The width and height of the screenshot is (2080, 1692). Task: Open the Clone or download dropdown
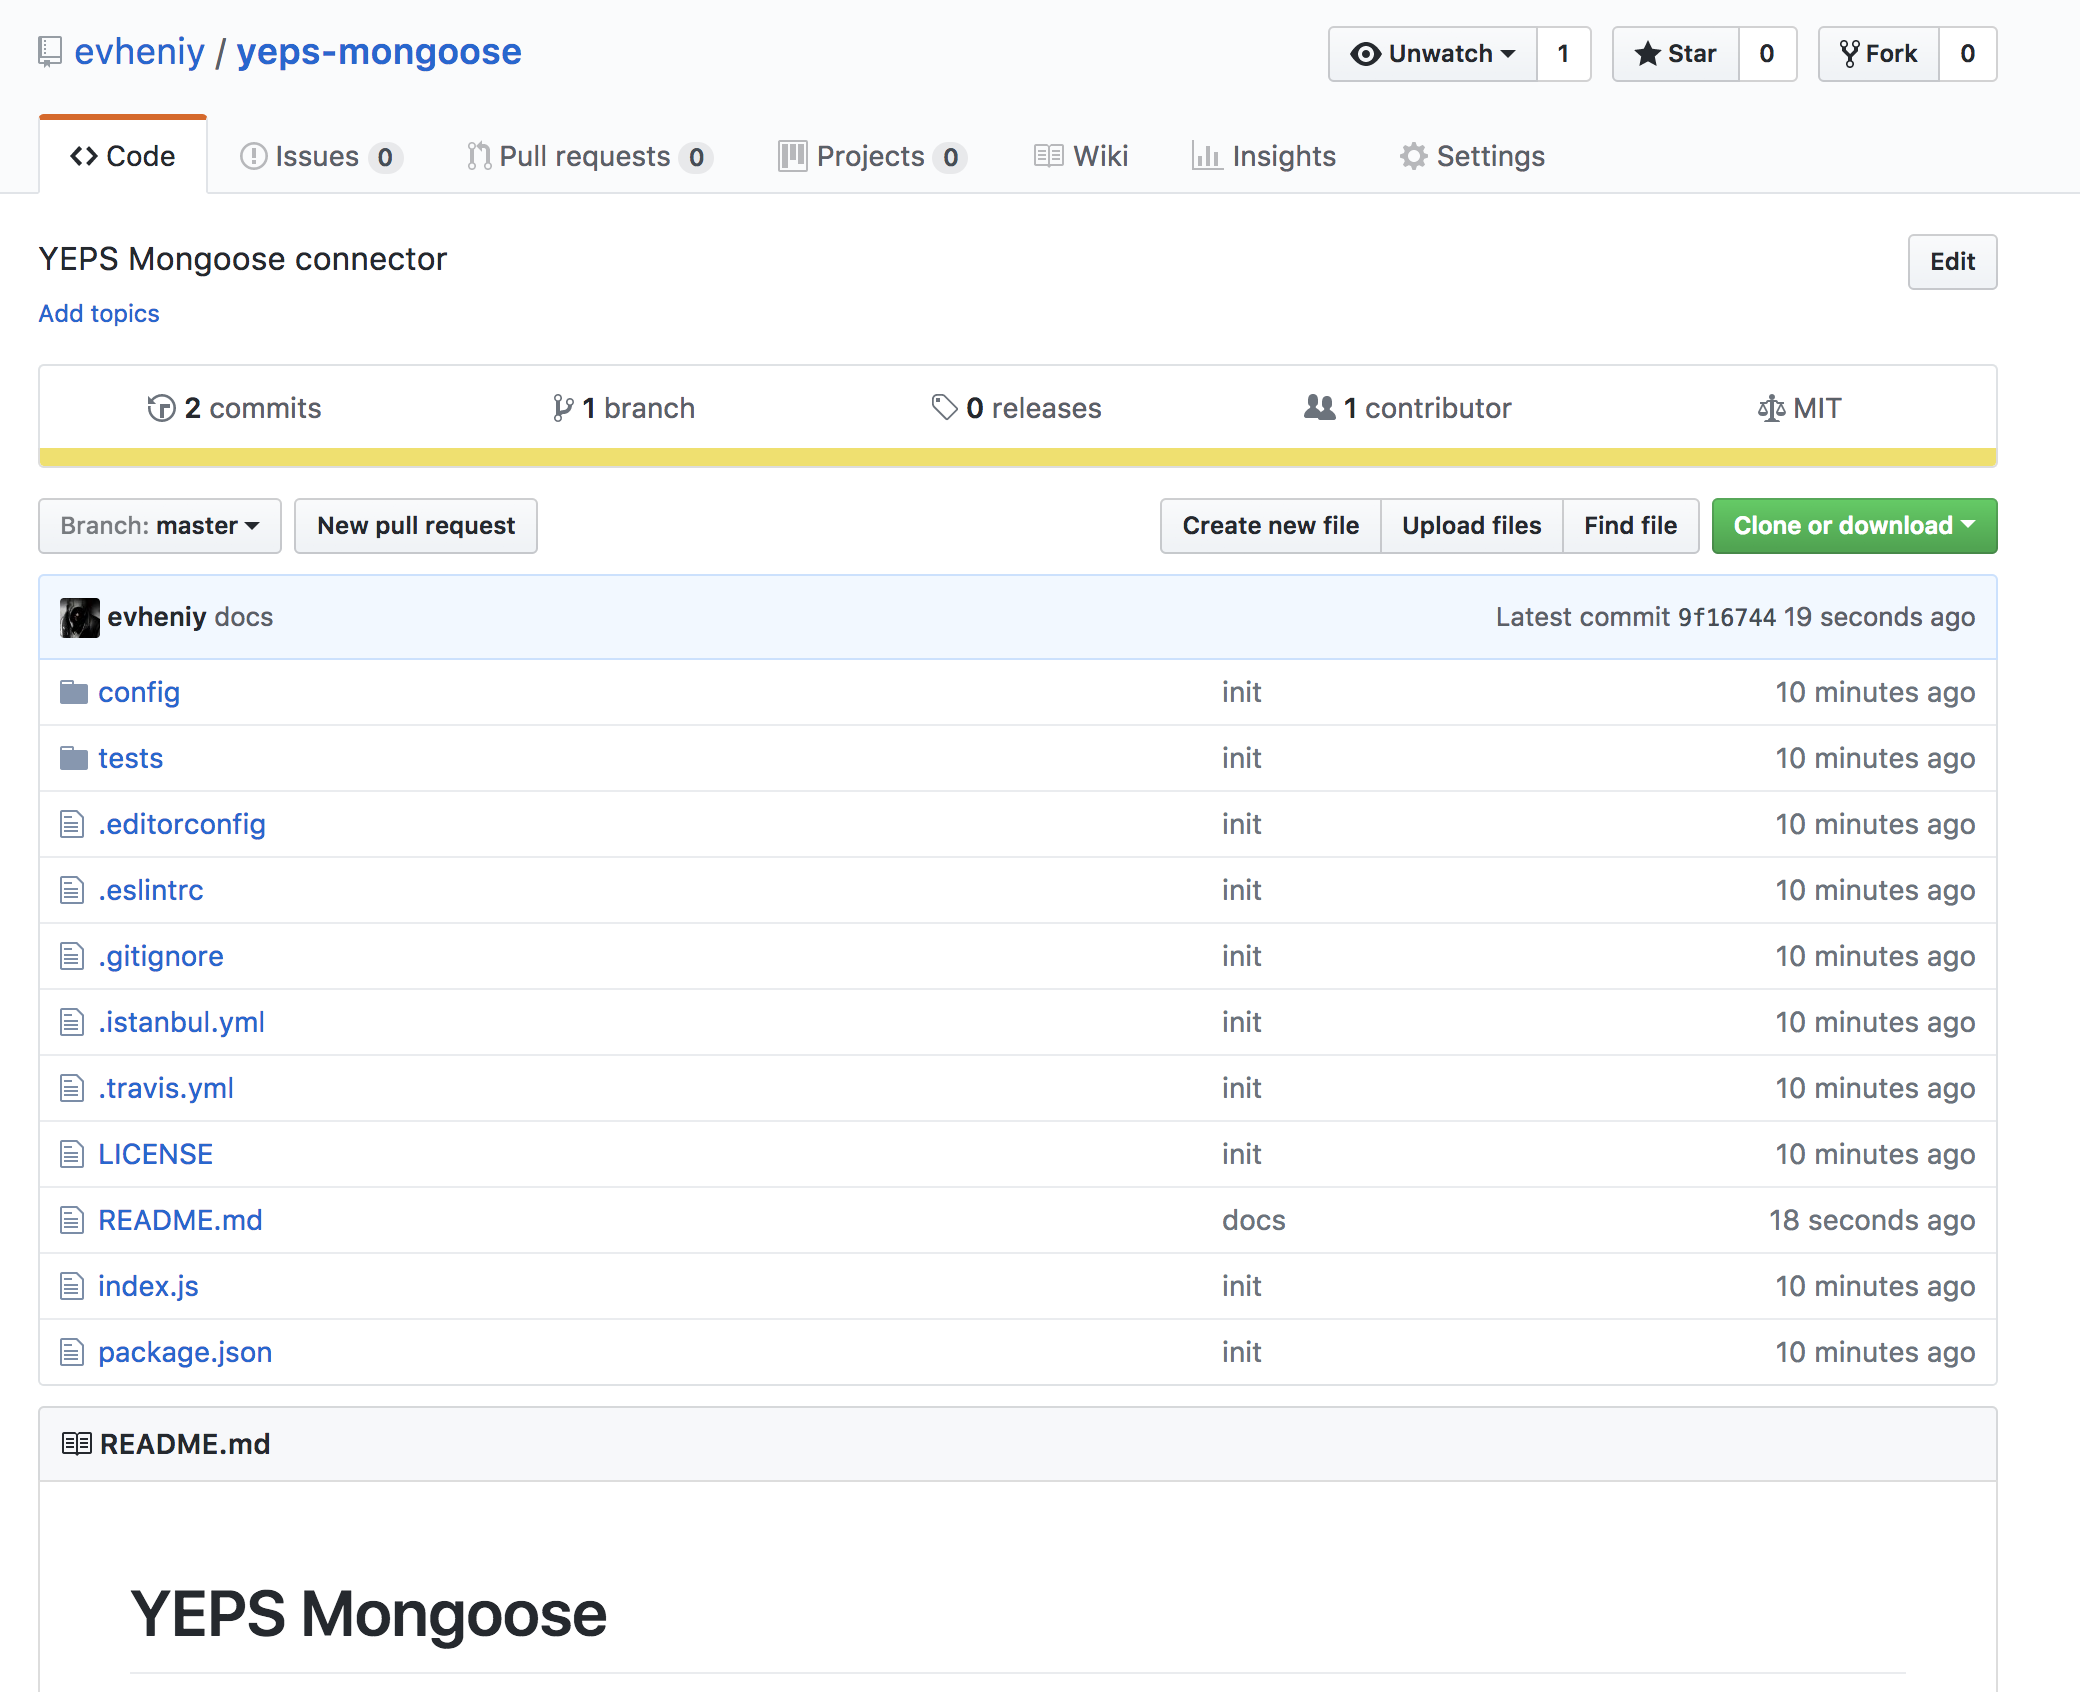(x=1853, y=526)
